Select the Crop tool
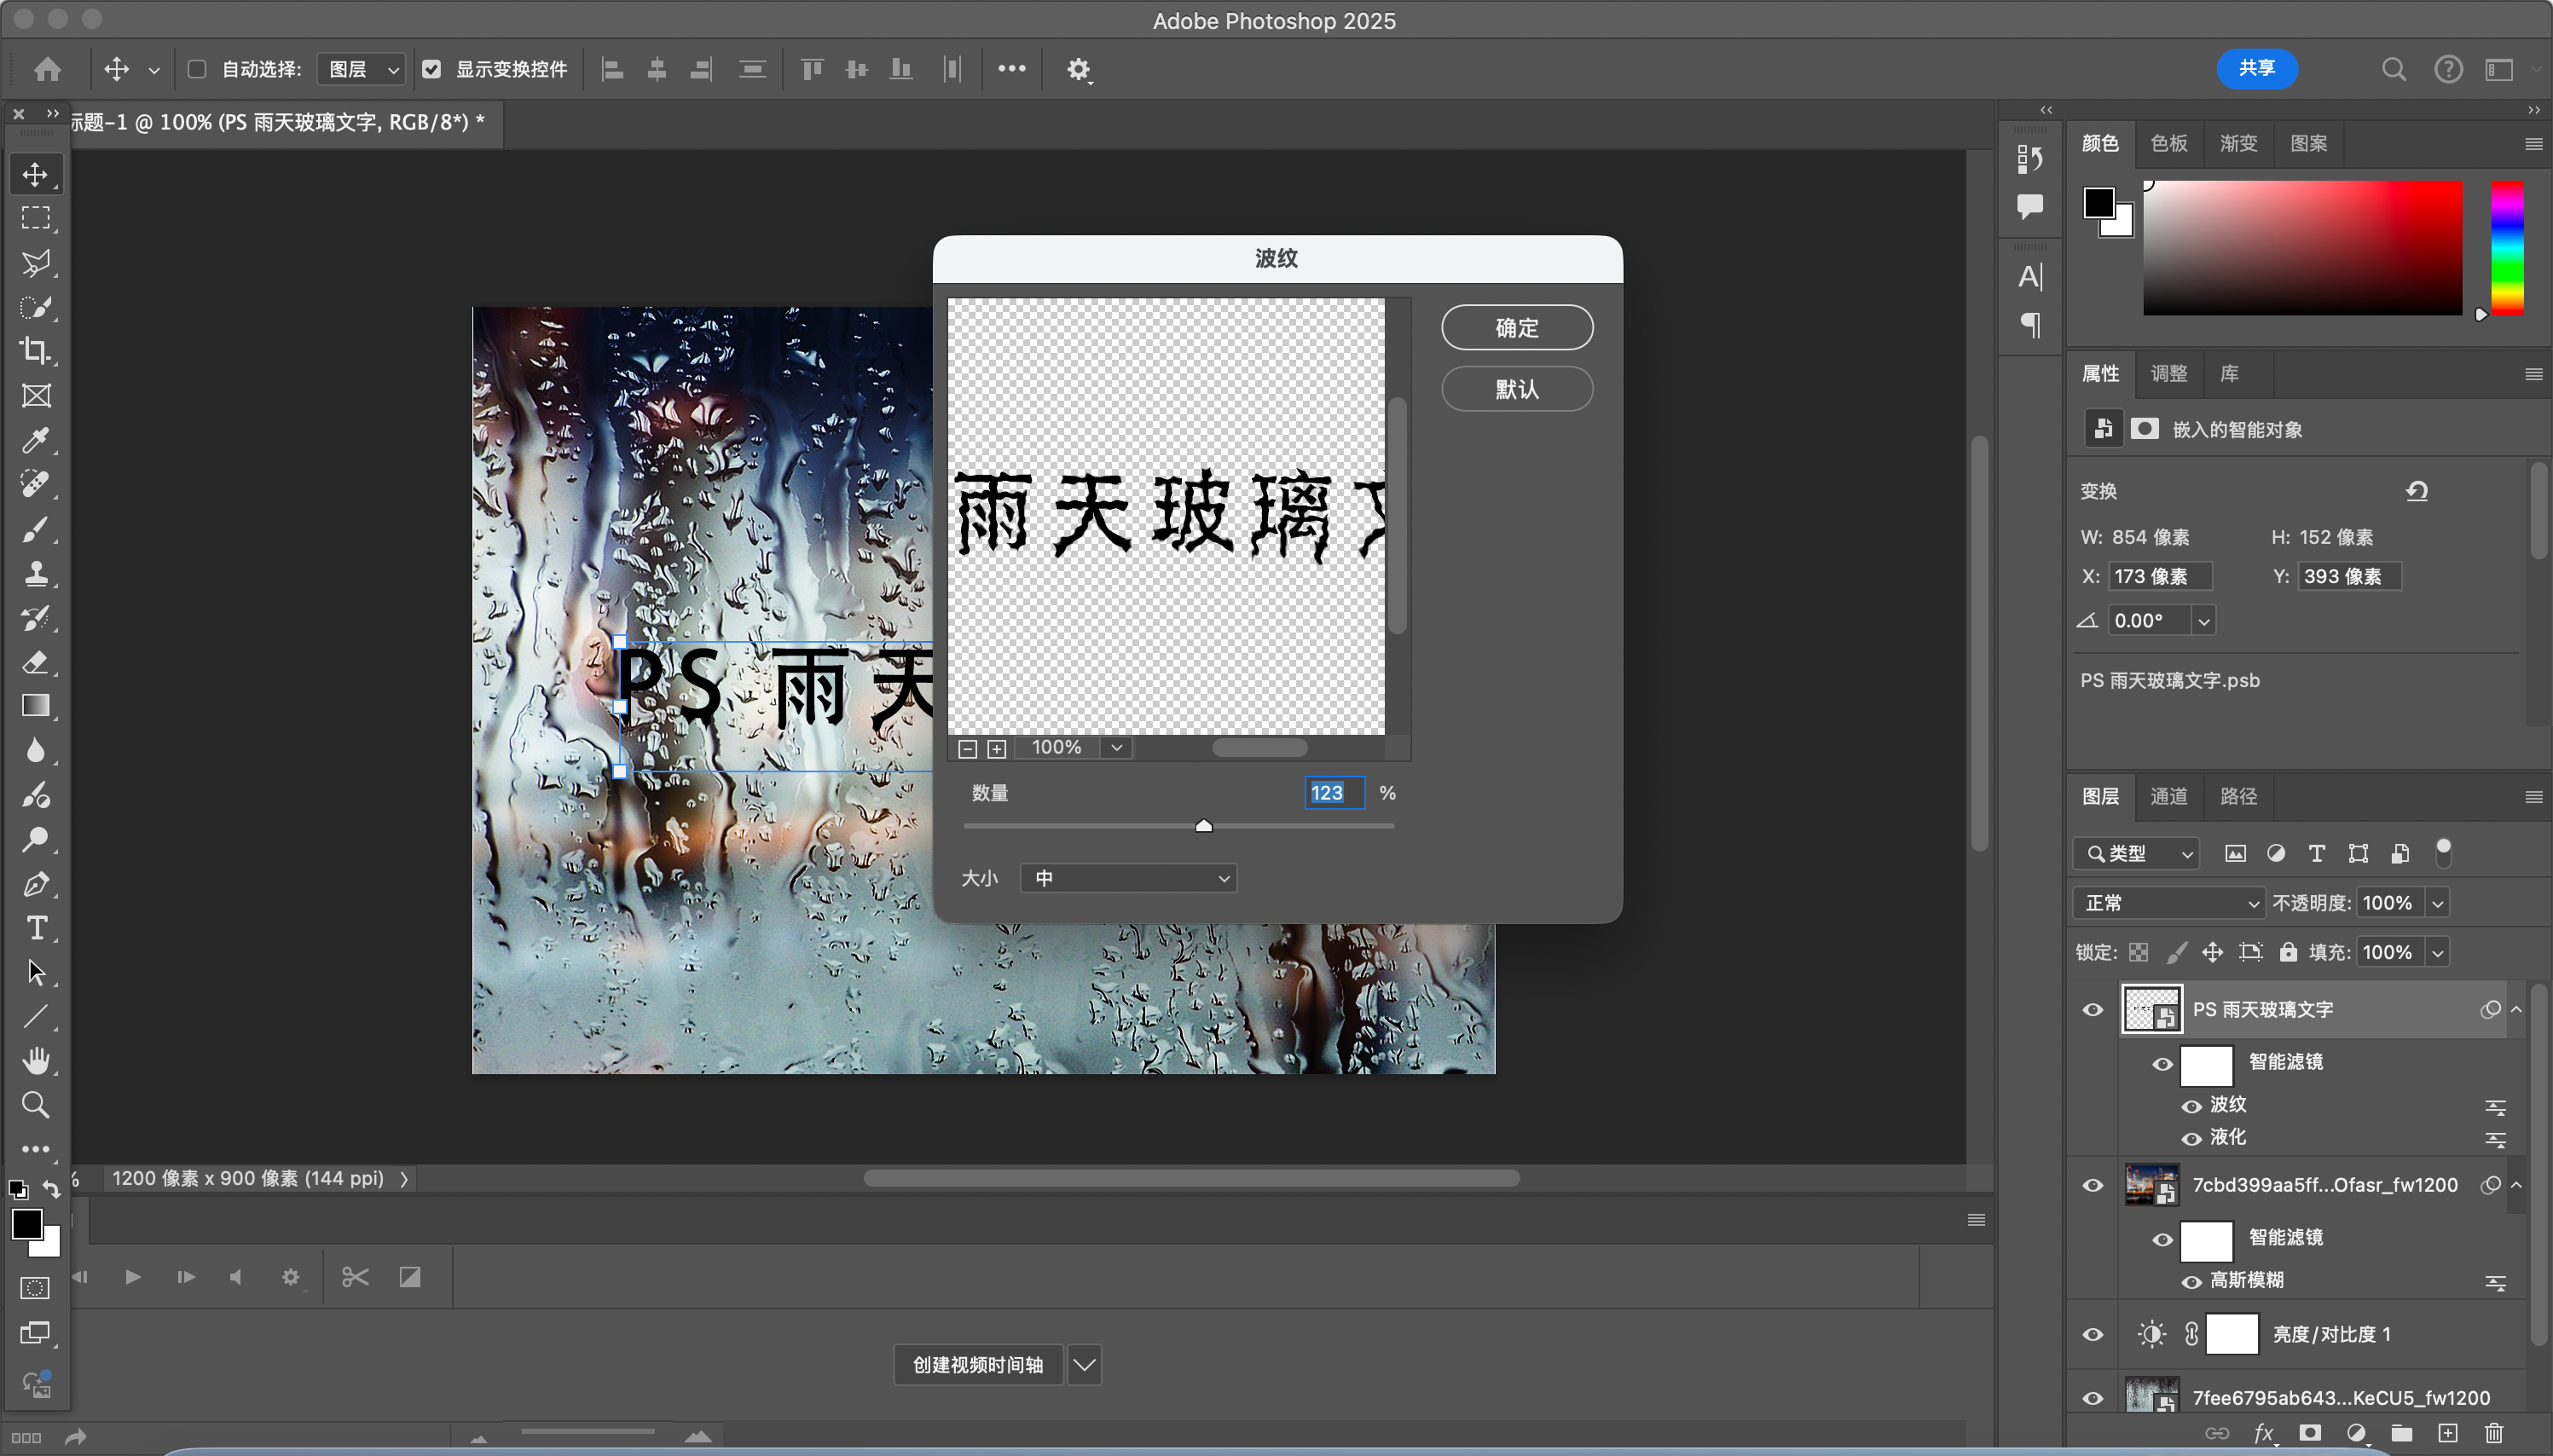Screen dimensions: 2553x1456 pyautogui.click(x=35, y=350)
